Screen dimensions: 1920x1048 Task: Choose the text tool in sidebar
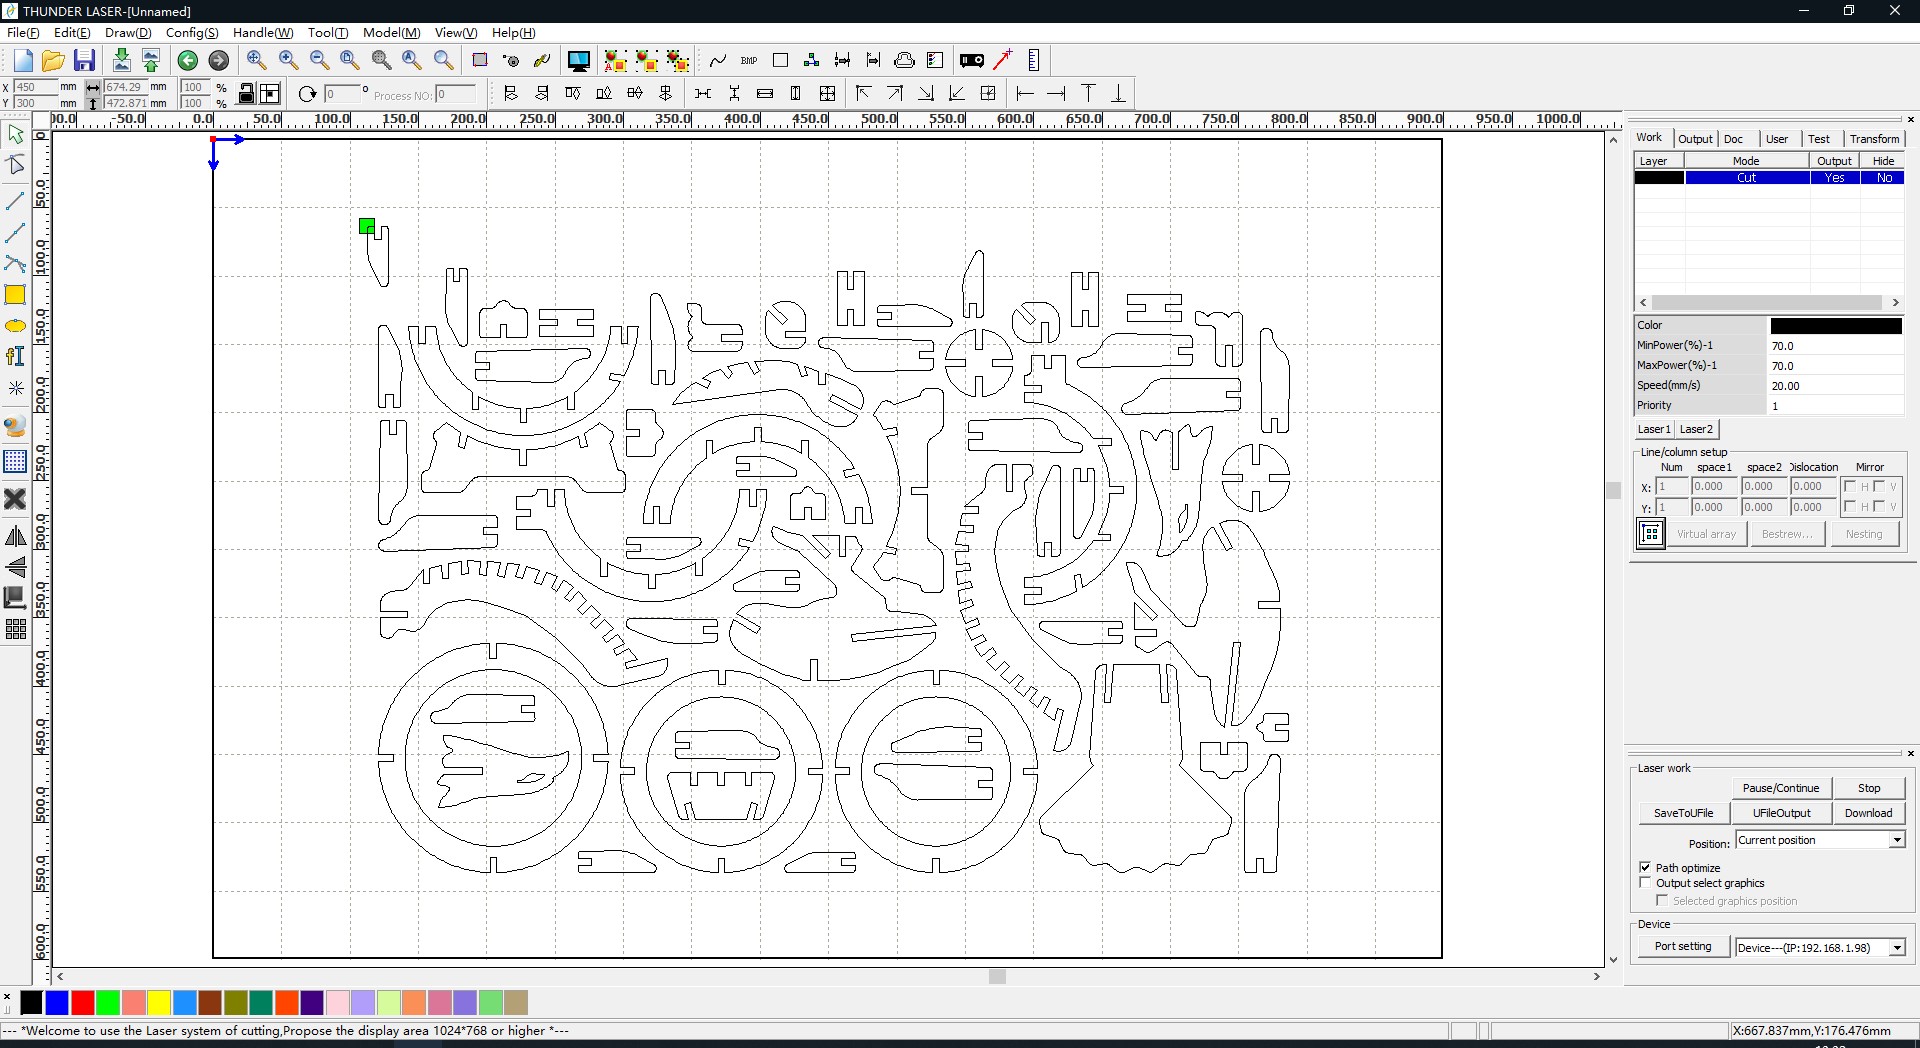[15, 357]
